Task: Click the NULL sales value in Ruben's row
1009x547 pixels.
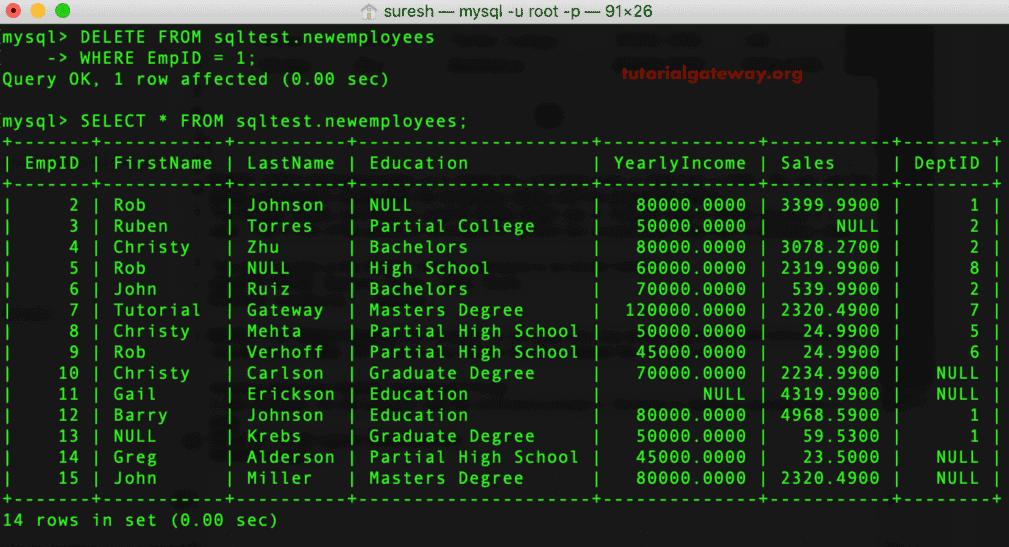Action: (857, 227)
